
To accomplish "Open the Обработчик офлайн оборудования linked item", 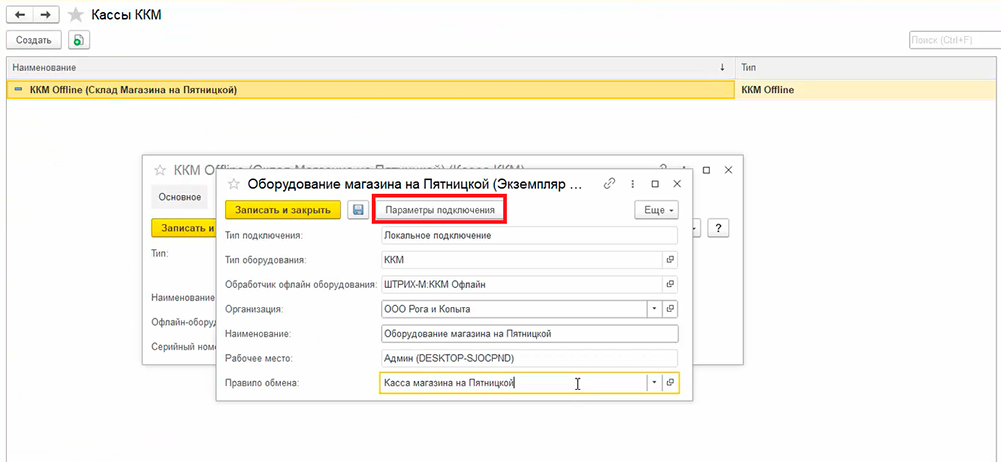I will [671, 283].
